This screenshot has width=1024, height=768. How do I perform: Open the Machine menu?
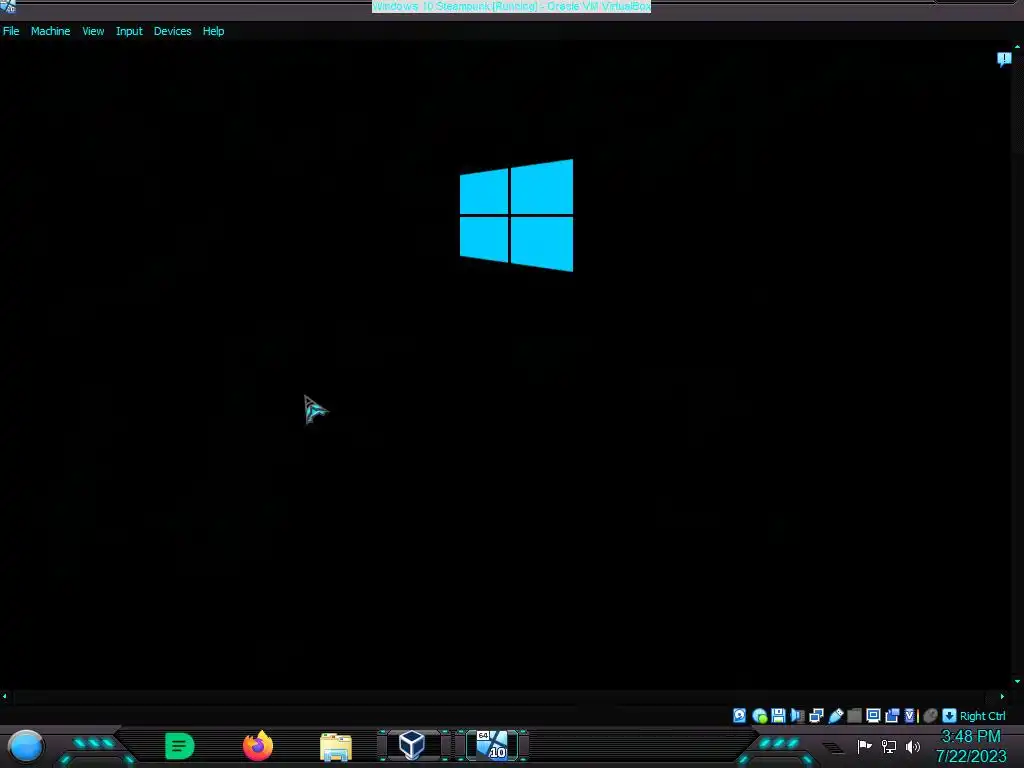point(50,31)
